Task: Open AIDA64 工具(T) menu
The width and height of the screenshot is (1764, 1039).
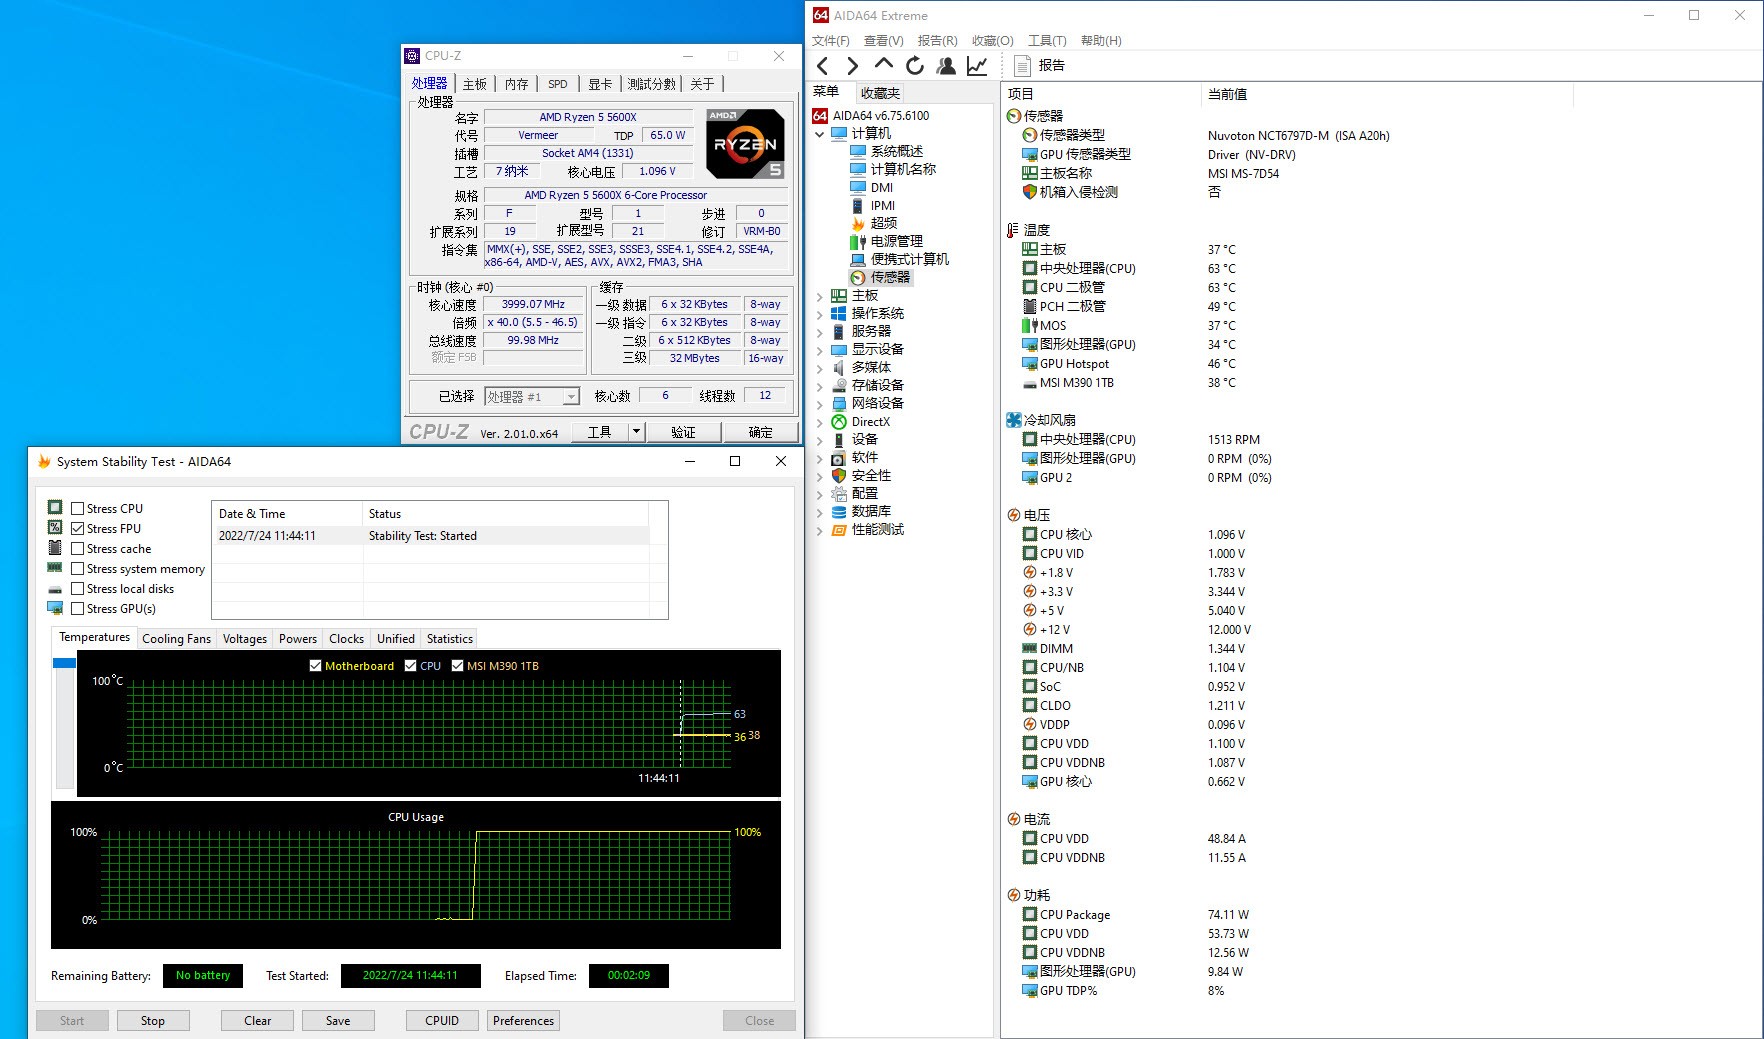Action: coord(1047,40)
